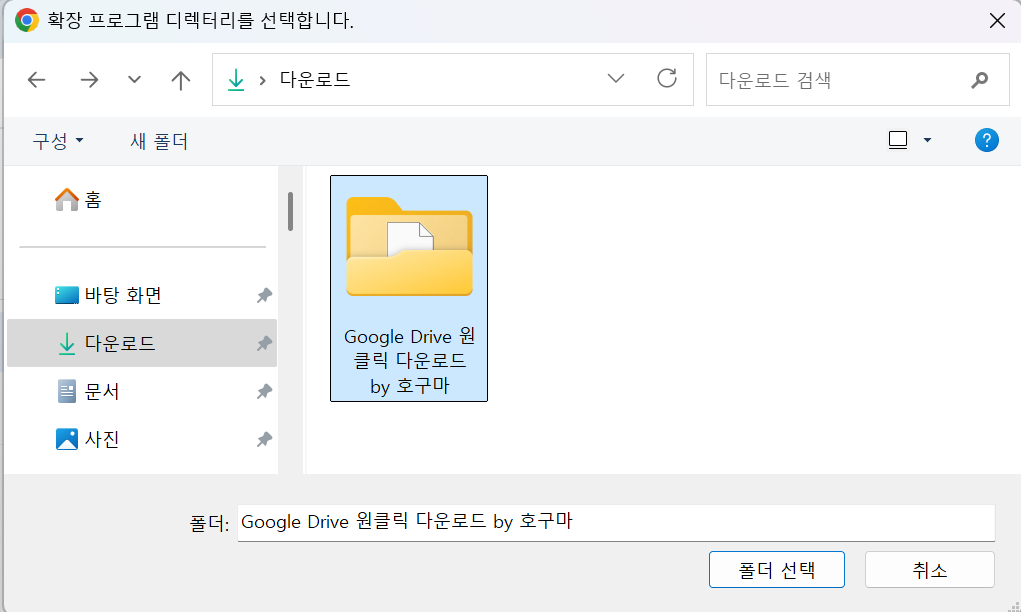Click the Chrome icon in the title bar

click(x=27, y=21)
